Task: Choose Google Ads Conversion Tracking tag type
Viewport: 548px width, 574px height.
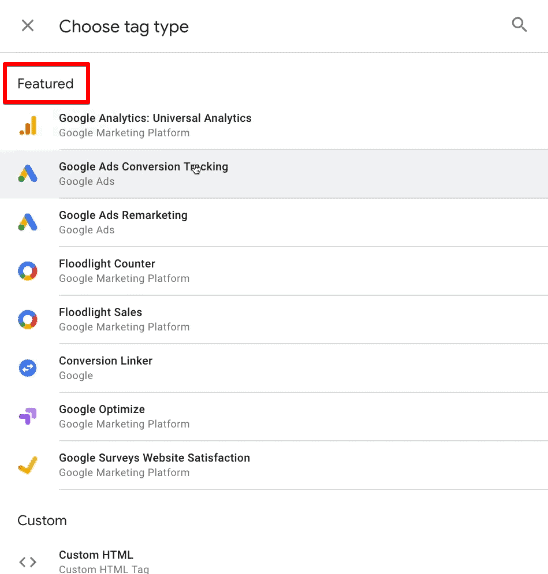Action: pyautogui.click(x=274, y=174)
